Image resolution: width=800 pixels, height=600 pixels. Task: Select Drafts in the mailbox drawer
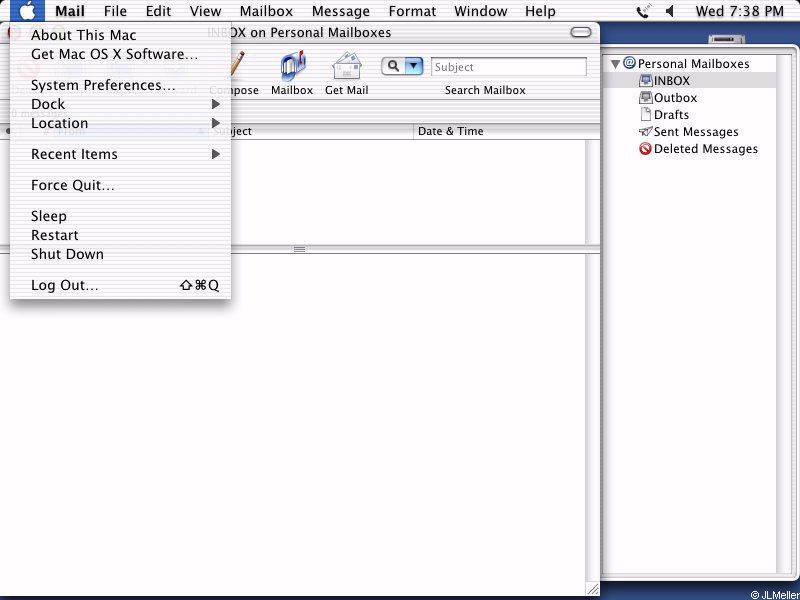point(671,114)
